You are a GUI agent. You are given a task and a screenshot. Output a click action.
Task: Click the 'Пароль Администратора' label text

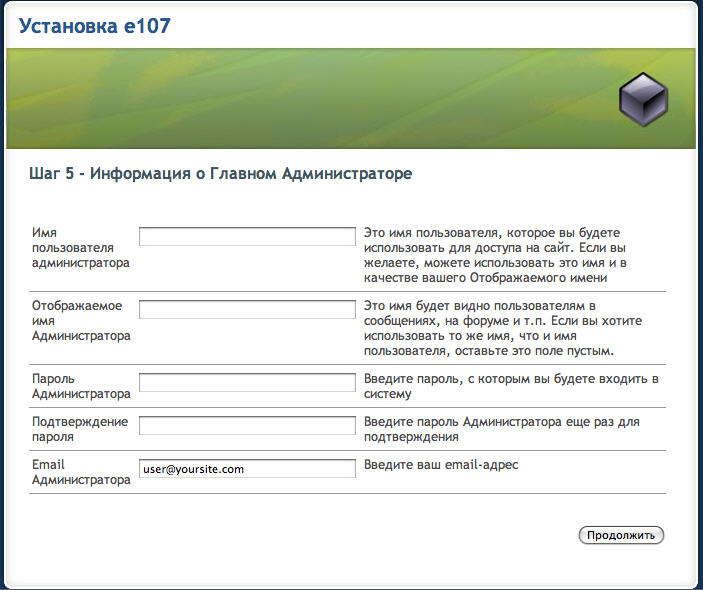pyautogui.click(x=80, y=386)
